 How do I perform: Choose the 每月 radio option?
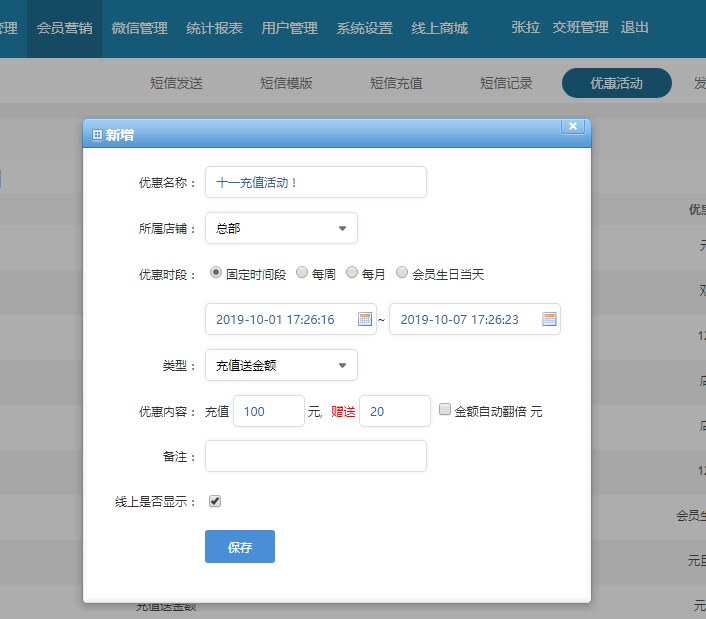(352, 273)
